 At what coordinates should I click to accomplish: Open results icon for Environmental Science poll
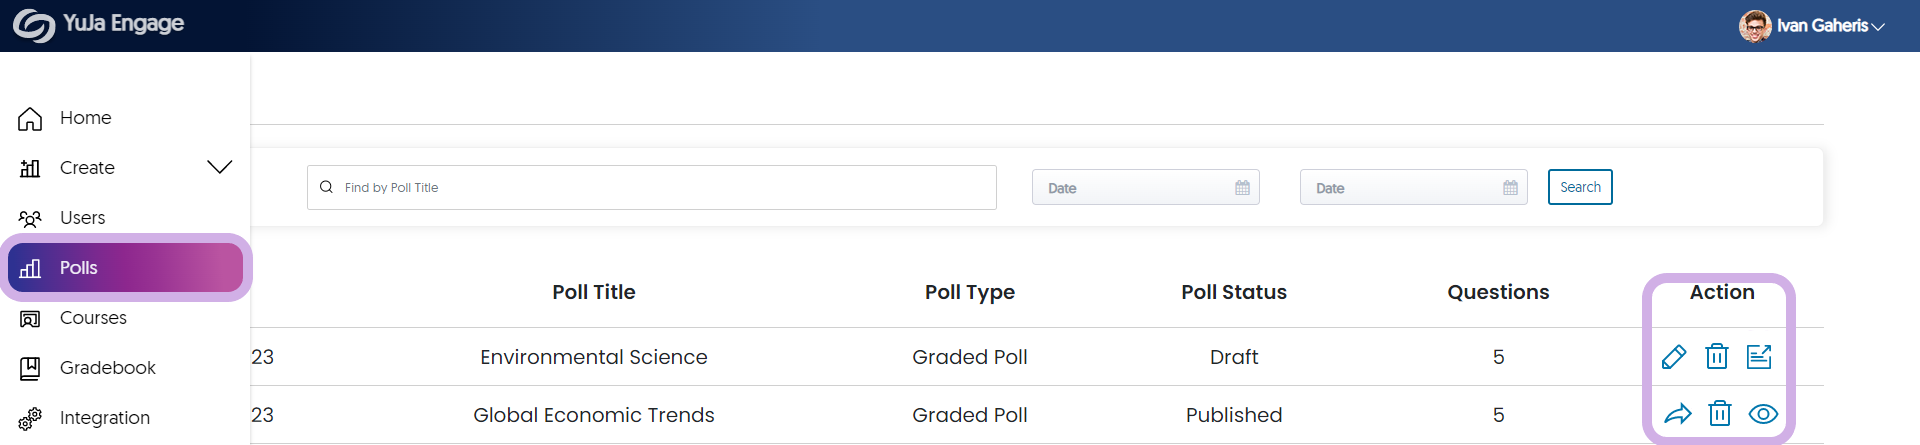click(1759, 356)
